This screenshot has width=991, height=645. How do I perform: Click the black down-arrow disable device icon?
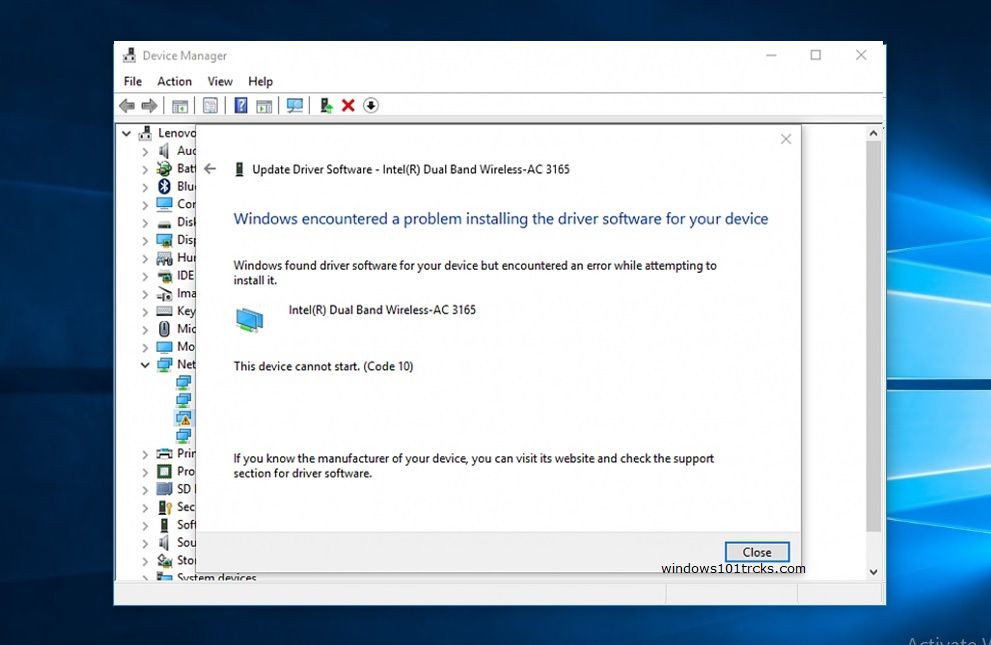371,105
